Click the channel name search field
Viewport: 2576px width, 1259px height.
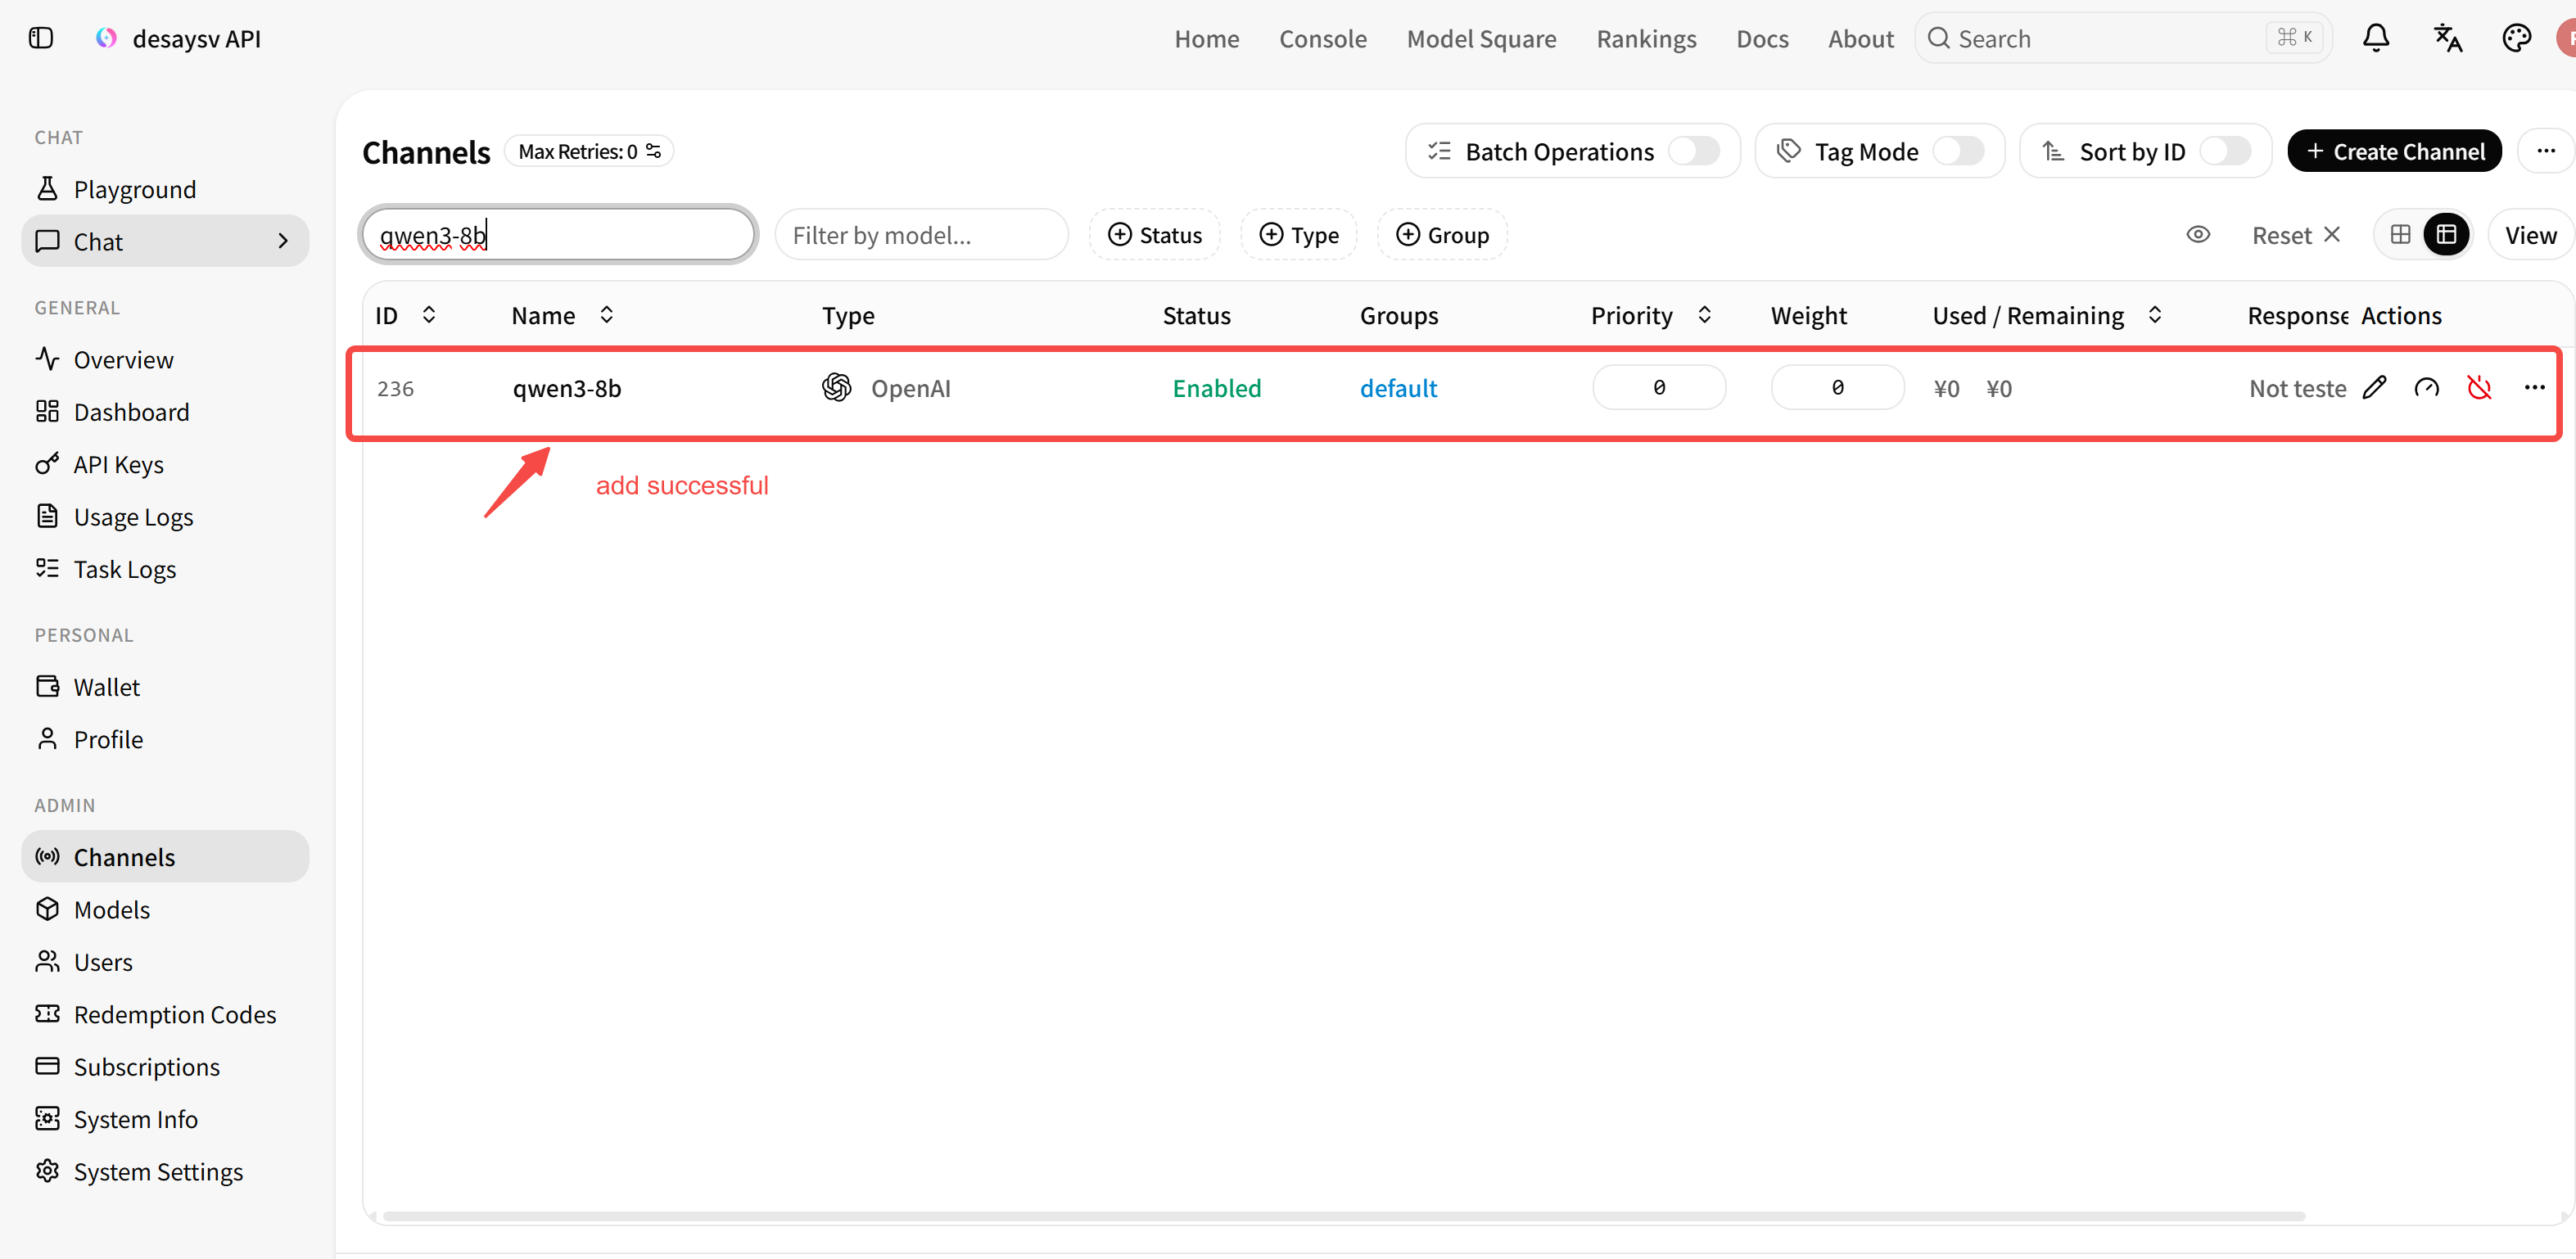[558, 235]
